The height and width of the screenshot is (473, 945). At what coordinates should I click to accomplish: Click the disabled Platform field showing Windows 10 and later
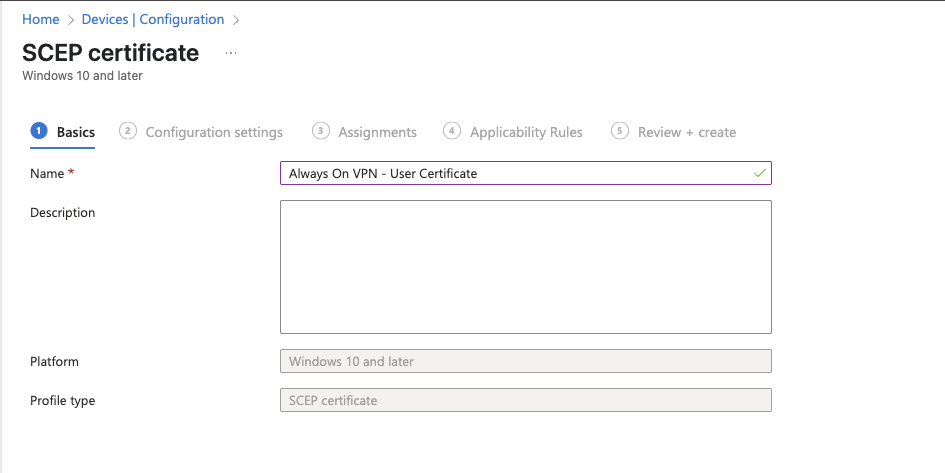tap(526, 362)
